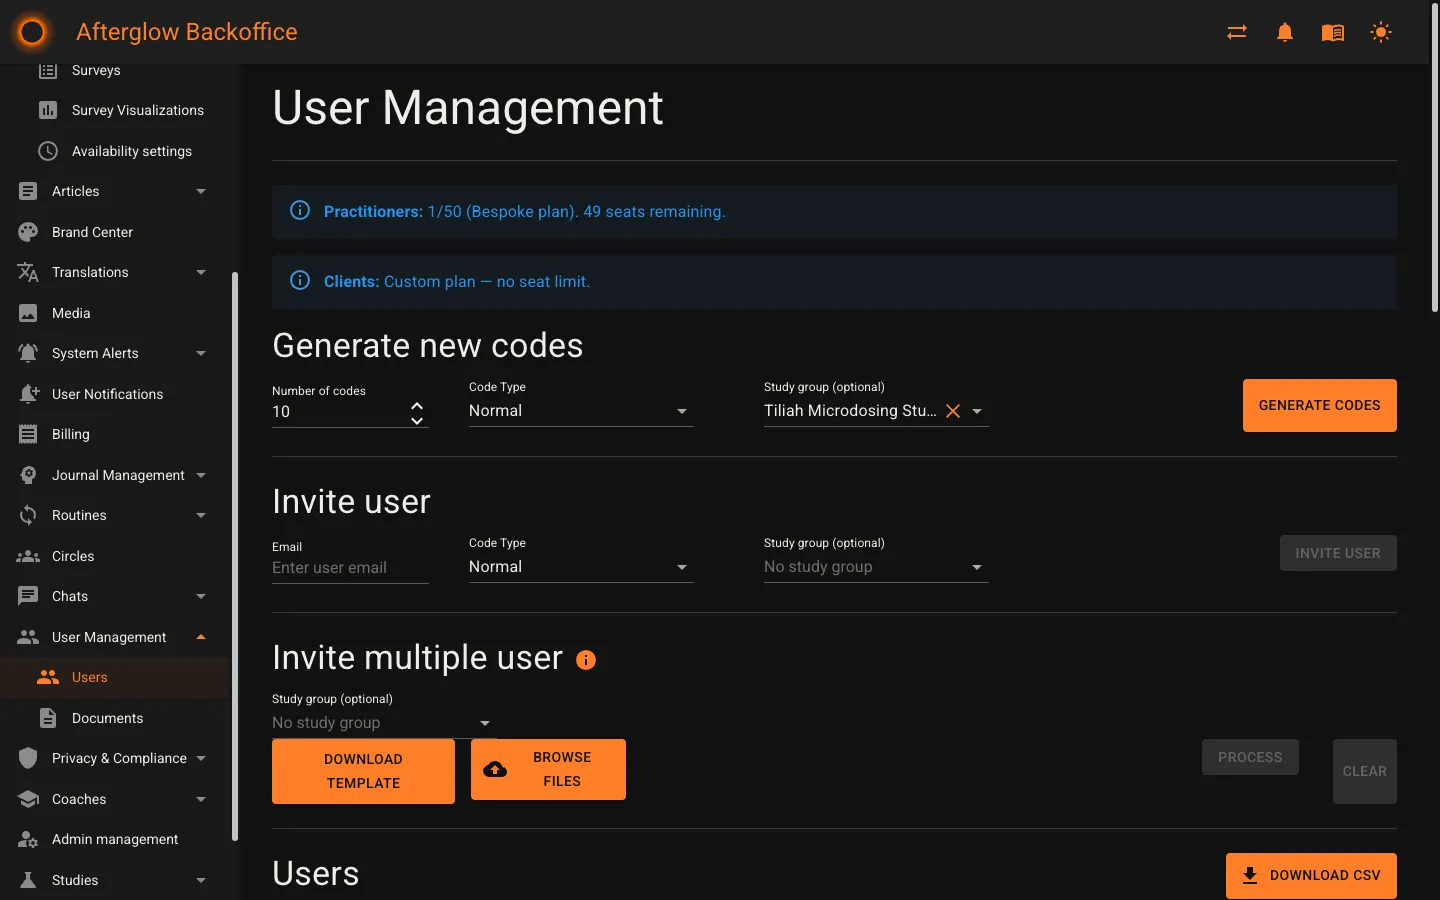Viewport: 1440px width, 900px height.
Task: Click the sidebar vertical scrollbar
Action: point(235,556)
